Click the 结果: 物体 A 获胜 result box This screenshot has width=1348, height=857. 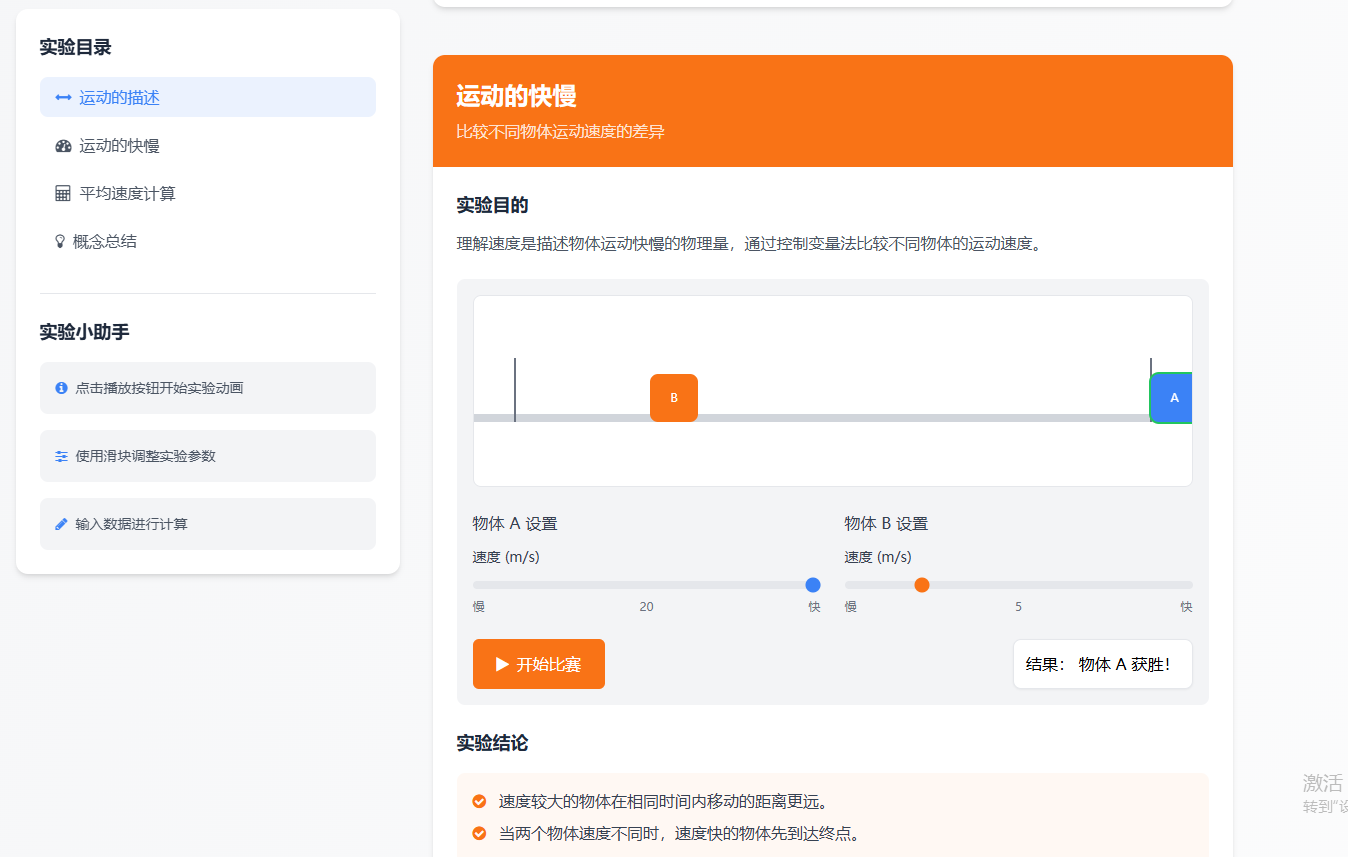[x=1102, y=664]
